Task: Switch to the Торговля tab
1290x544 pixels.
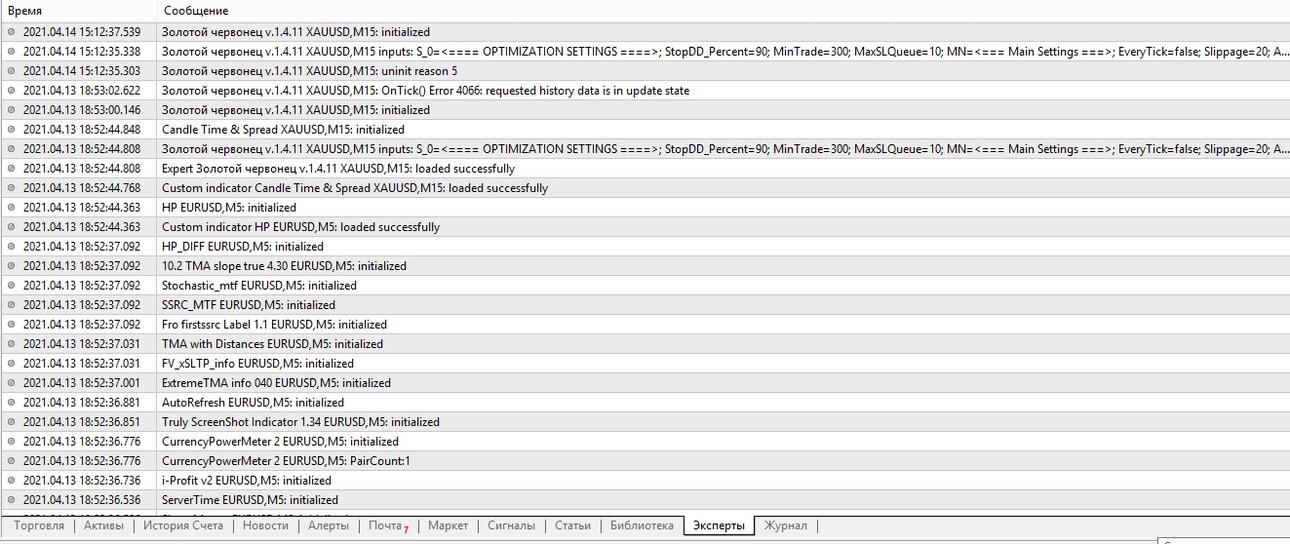Action: click(39, 525)
